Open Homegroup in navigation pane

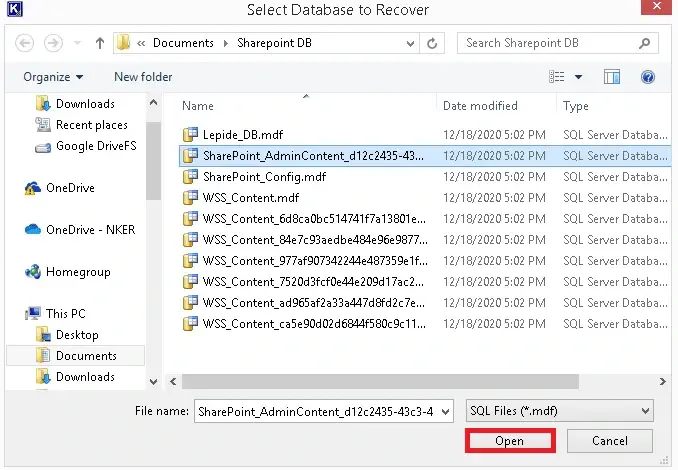click(68, 272)
